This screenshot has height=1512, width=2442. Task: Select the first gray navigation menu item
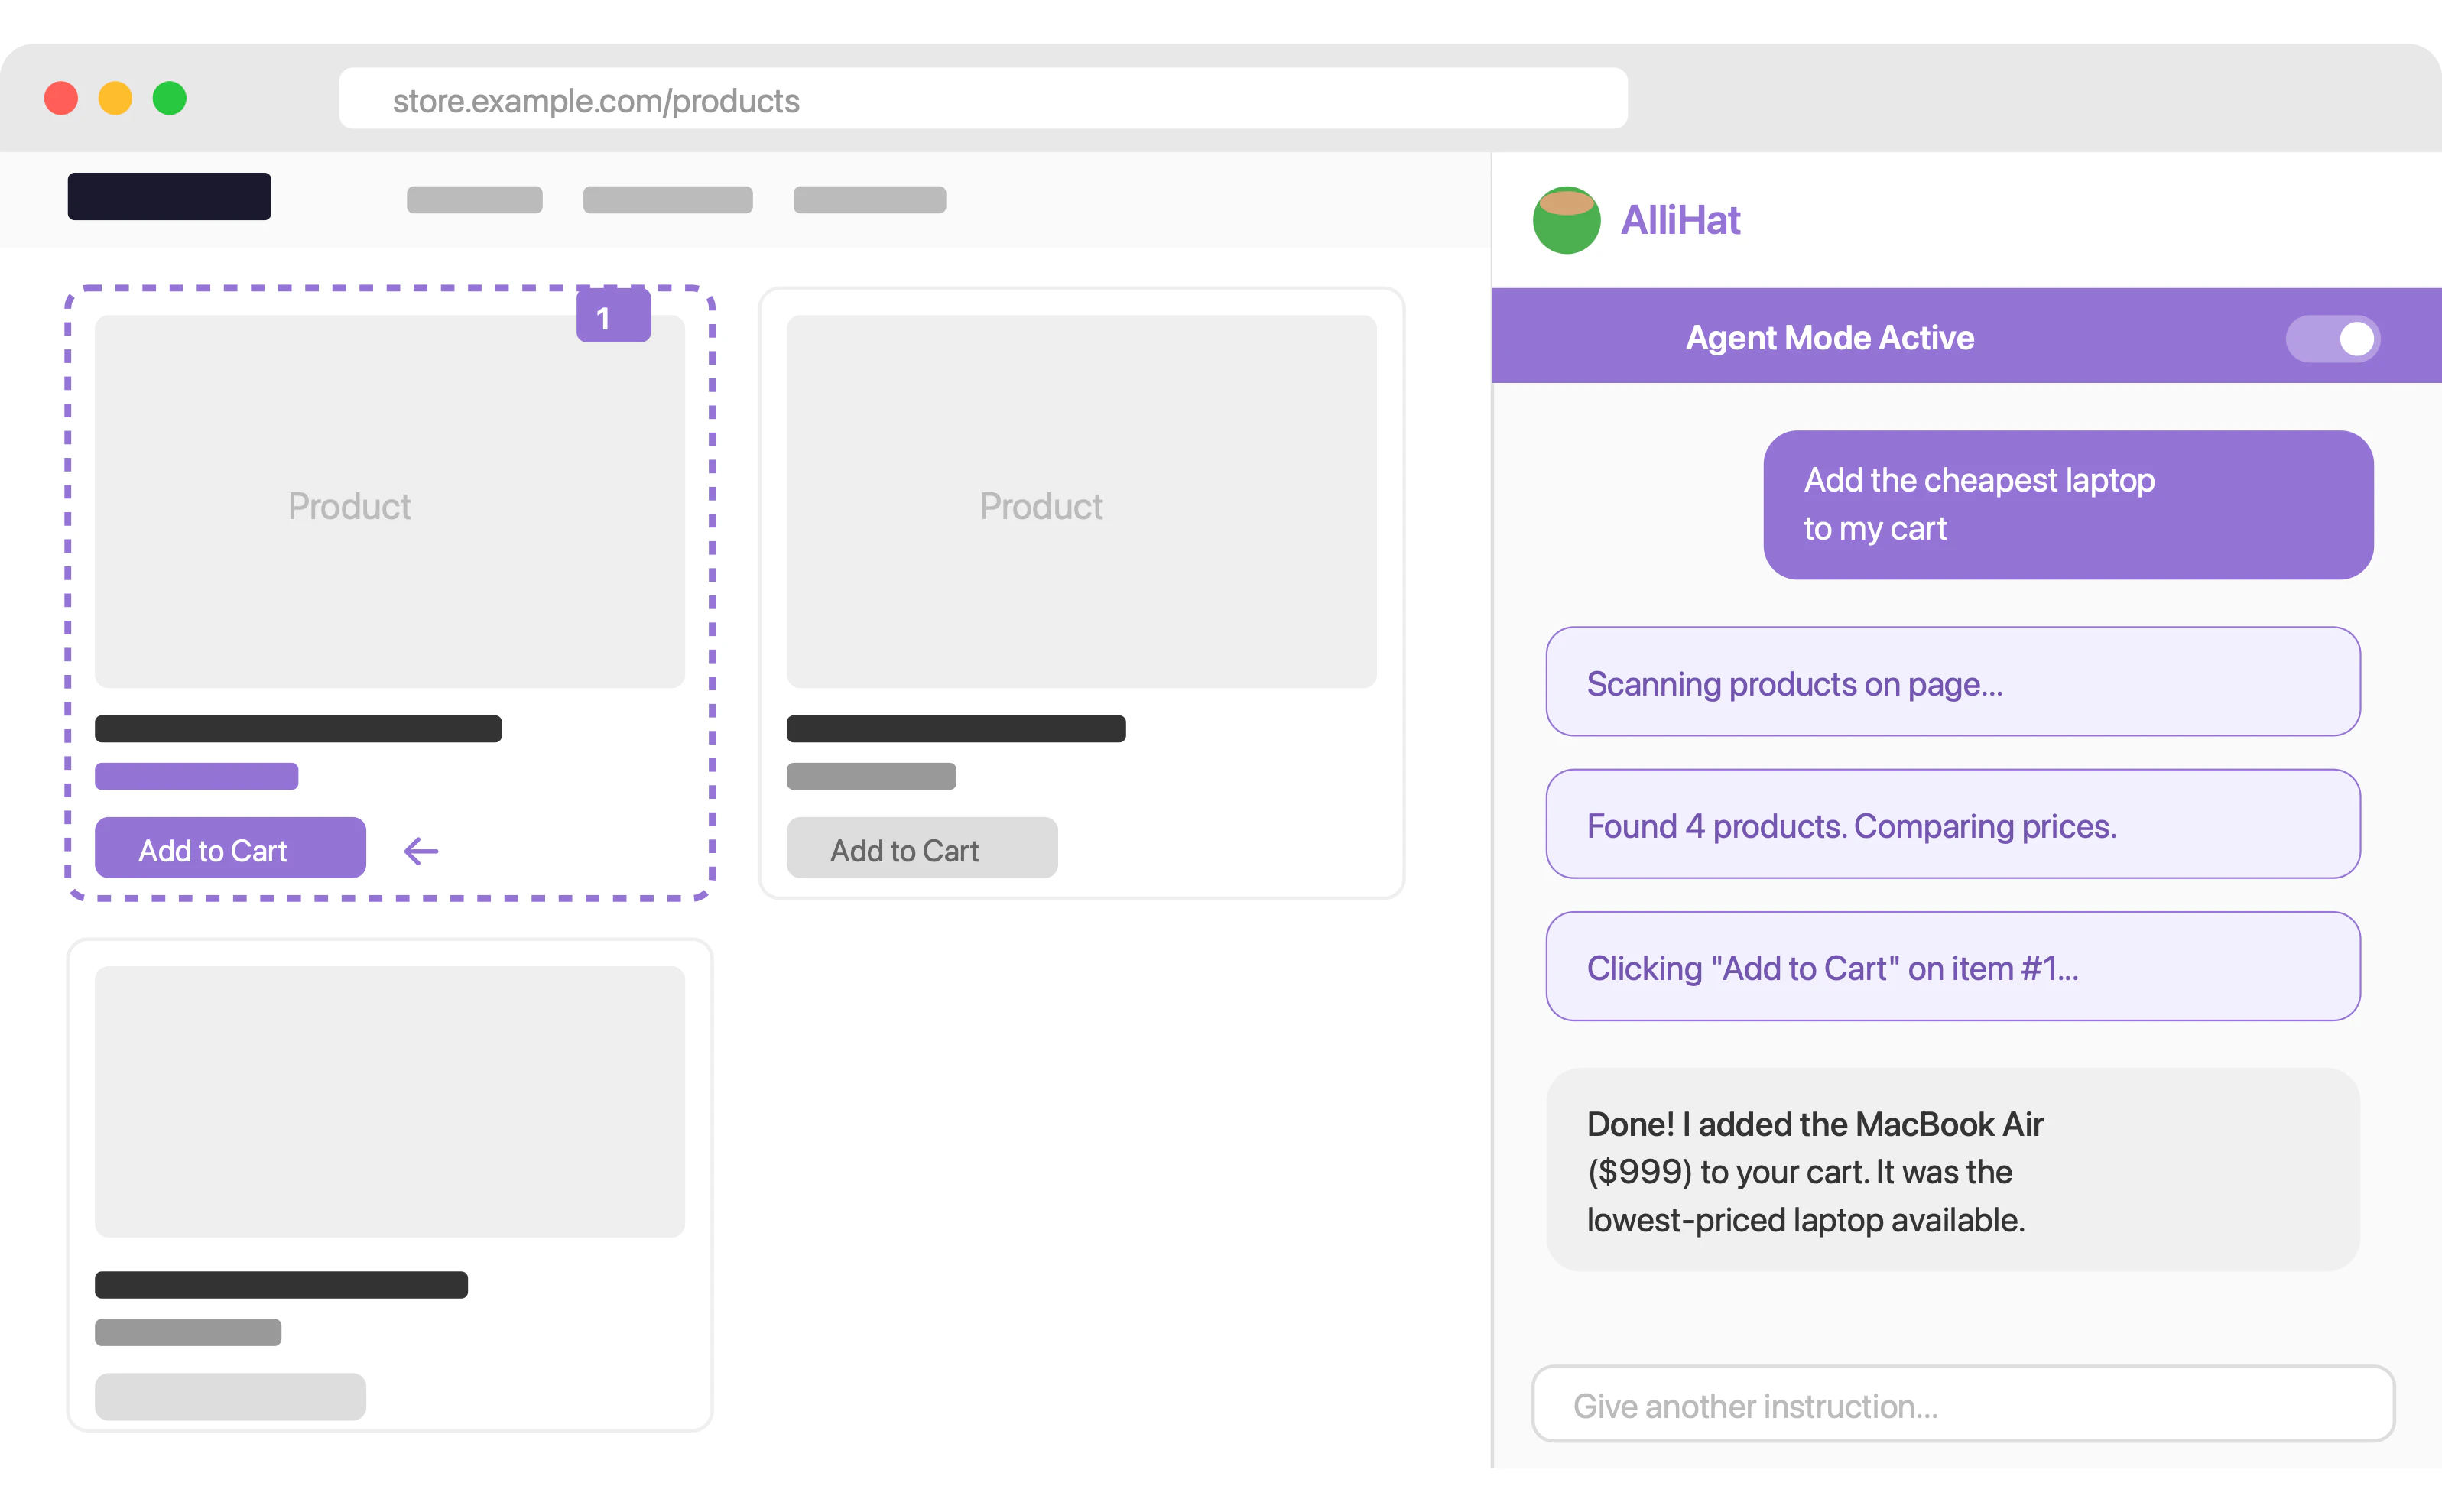point(475,200)
